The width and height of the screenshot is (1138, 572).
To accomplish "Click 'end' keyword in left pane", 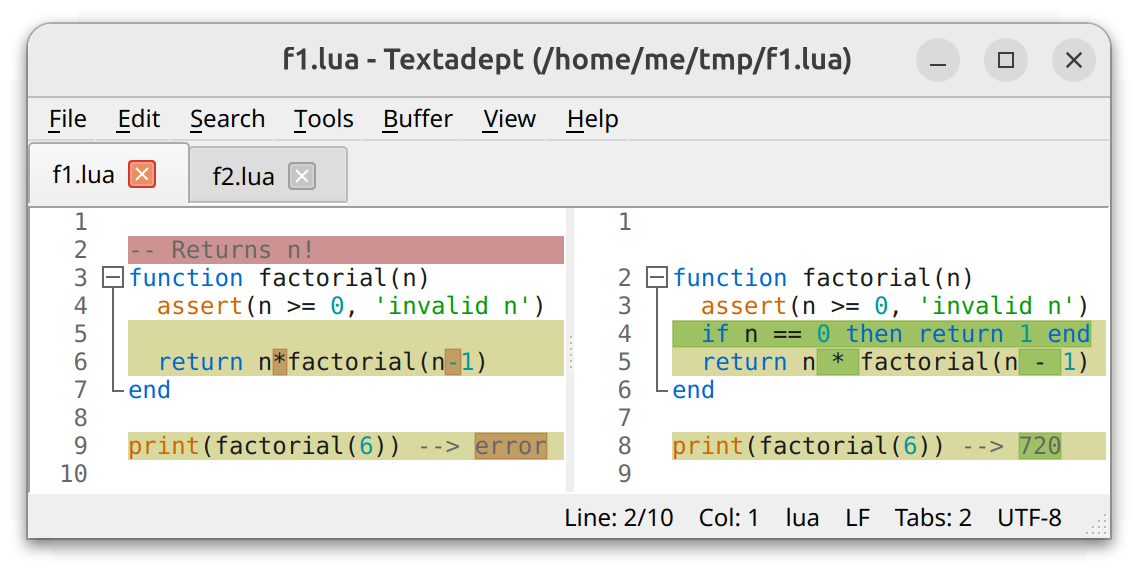I will (x=150, y=390).
